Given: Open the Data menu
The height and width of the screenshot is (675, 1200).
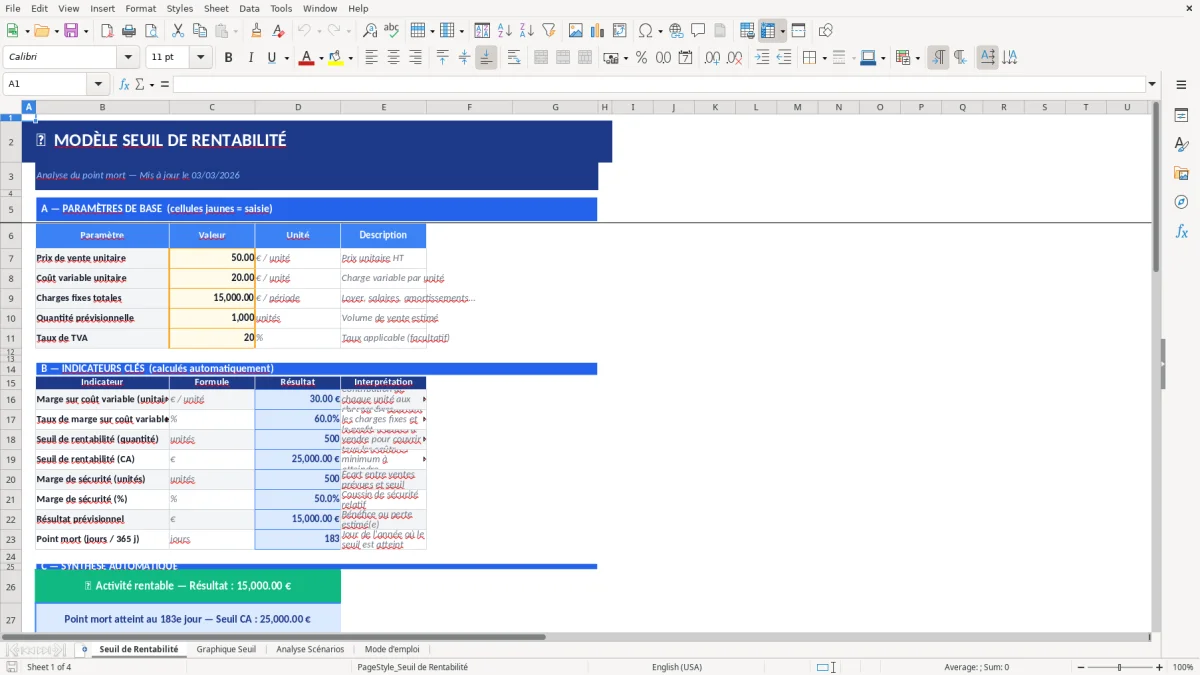Looking at the screenshot, I should click(249, 8).
